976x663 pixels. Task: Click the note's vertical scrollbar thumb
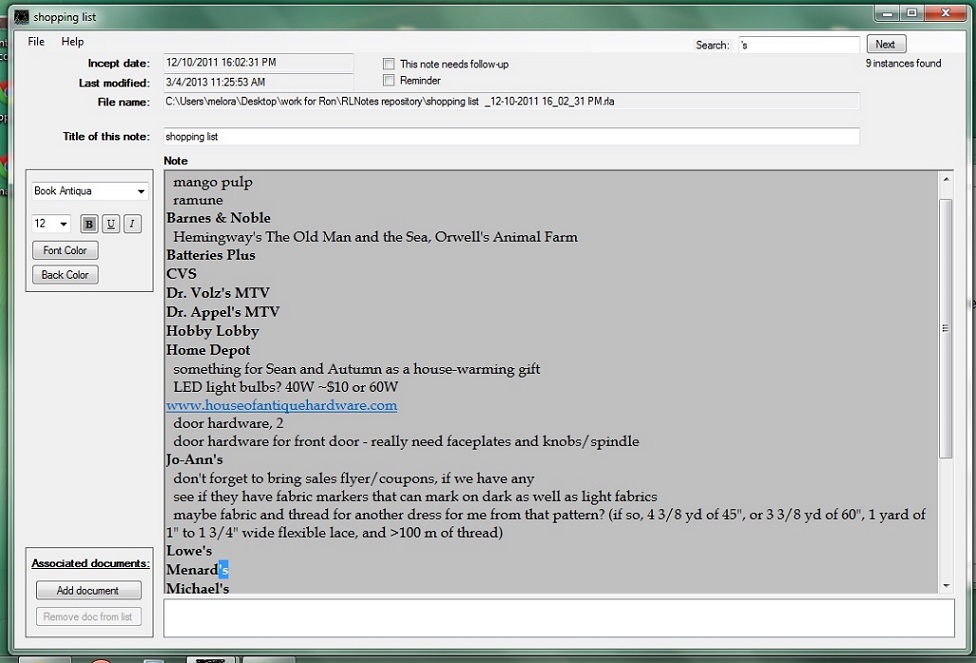point(946,328)
